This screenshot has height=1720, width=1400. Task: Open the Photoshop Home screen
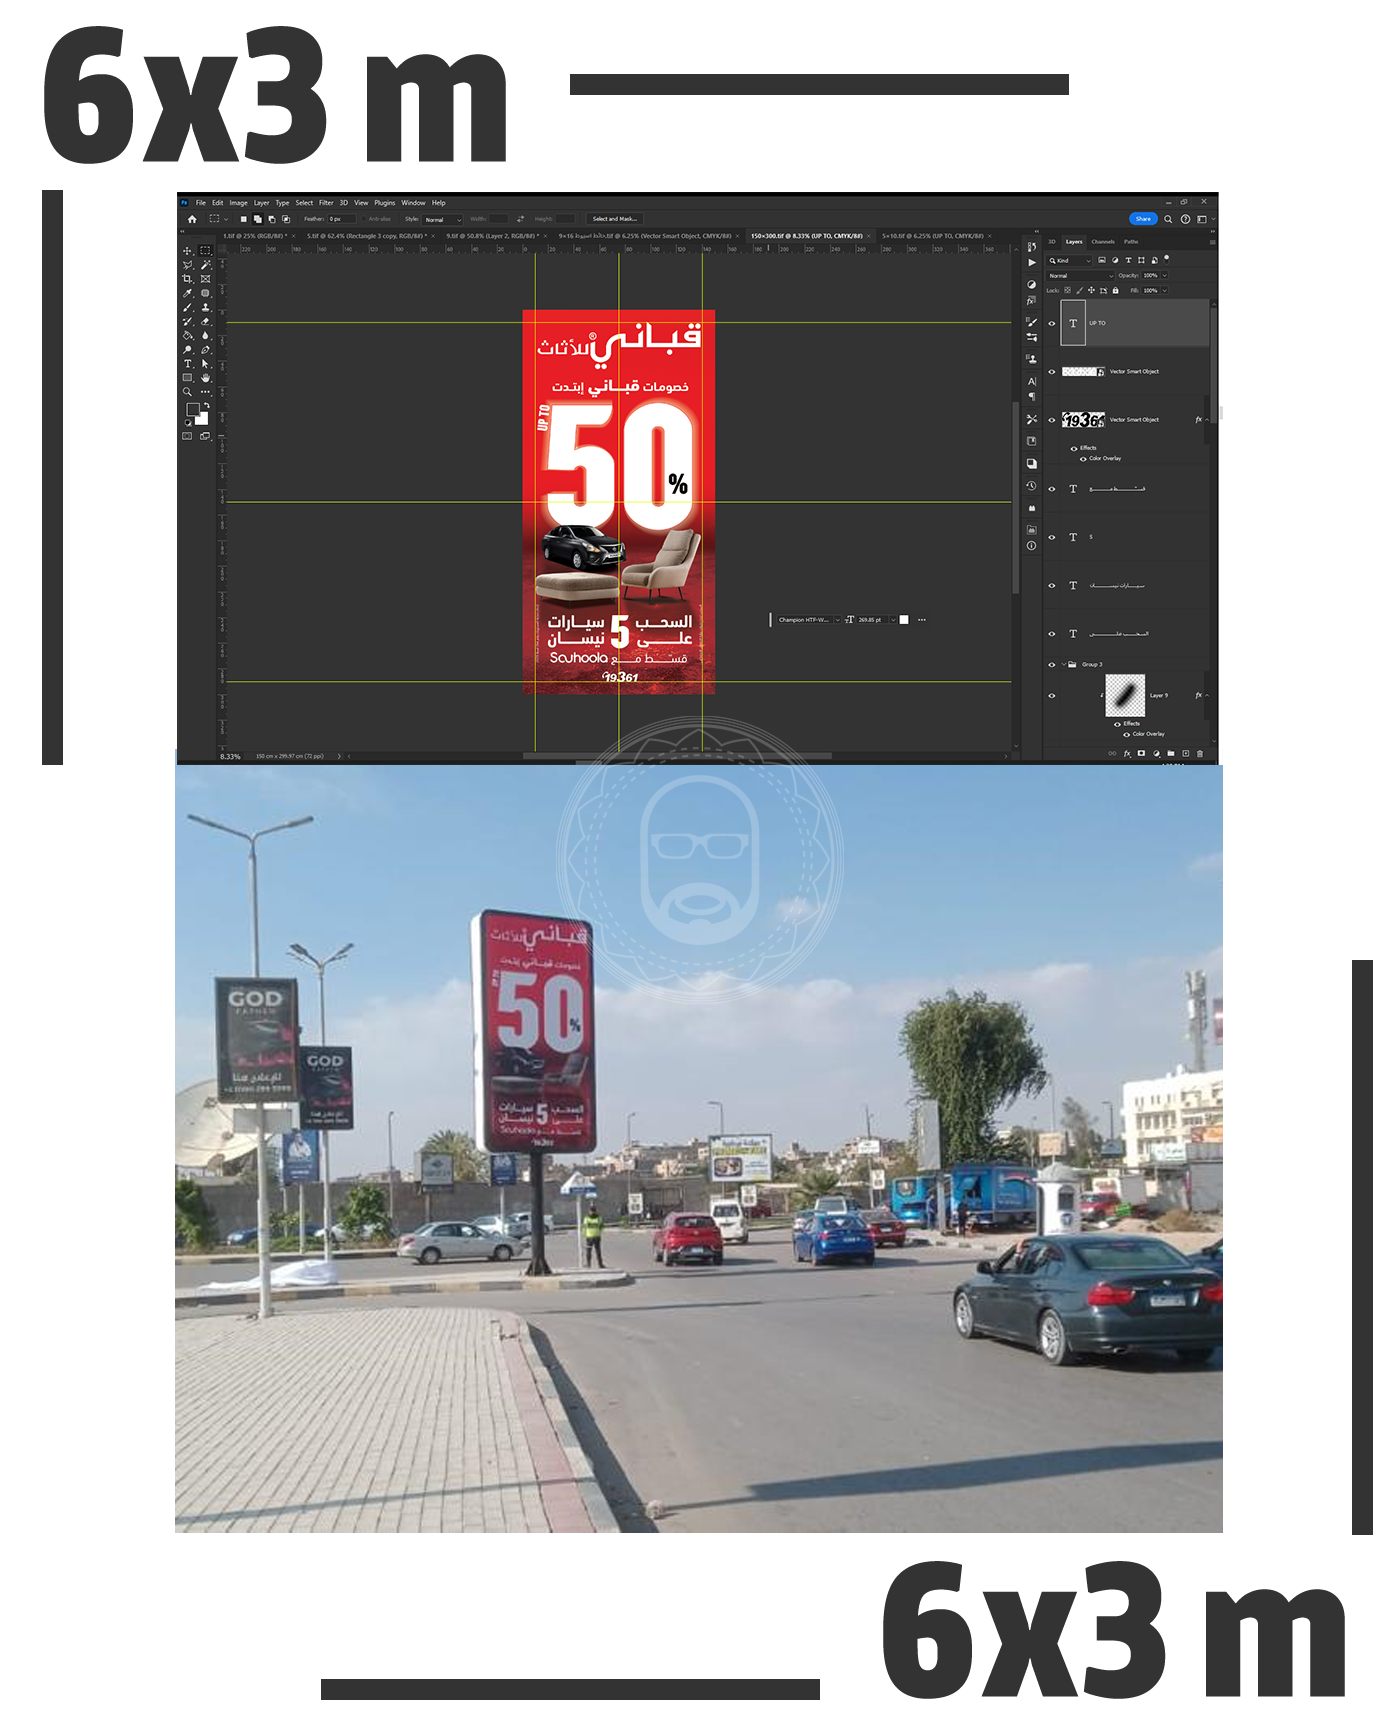tap(192, 219)
